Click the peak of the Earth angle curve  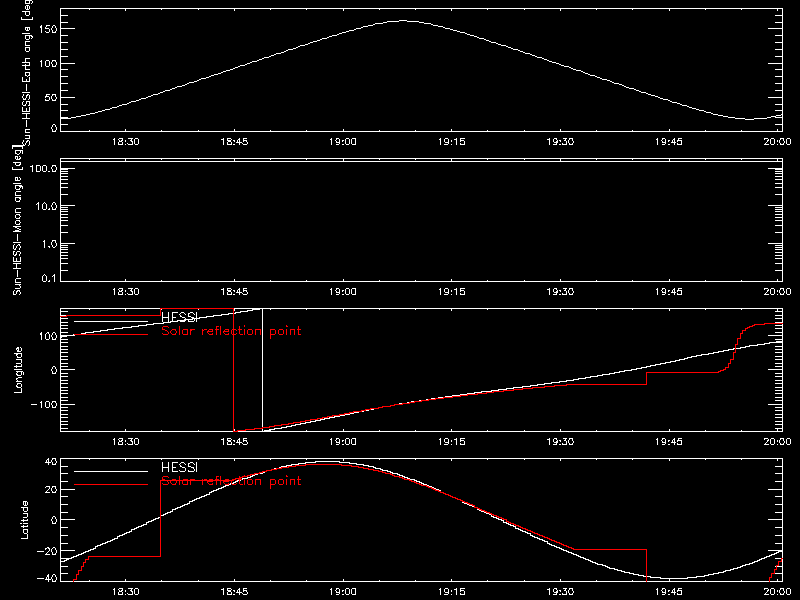[x=403, y=21]
